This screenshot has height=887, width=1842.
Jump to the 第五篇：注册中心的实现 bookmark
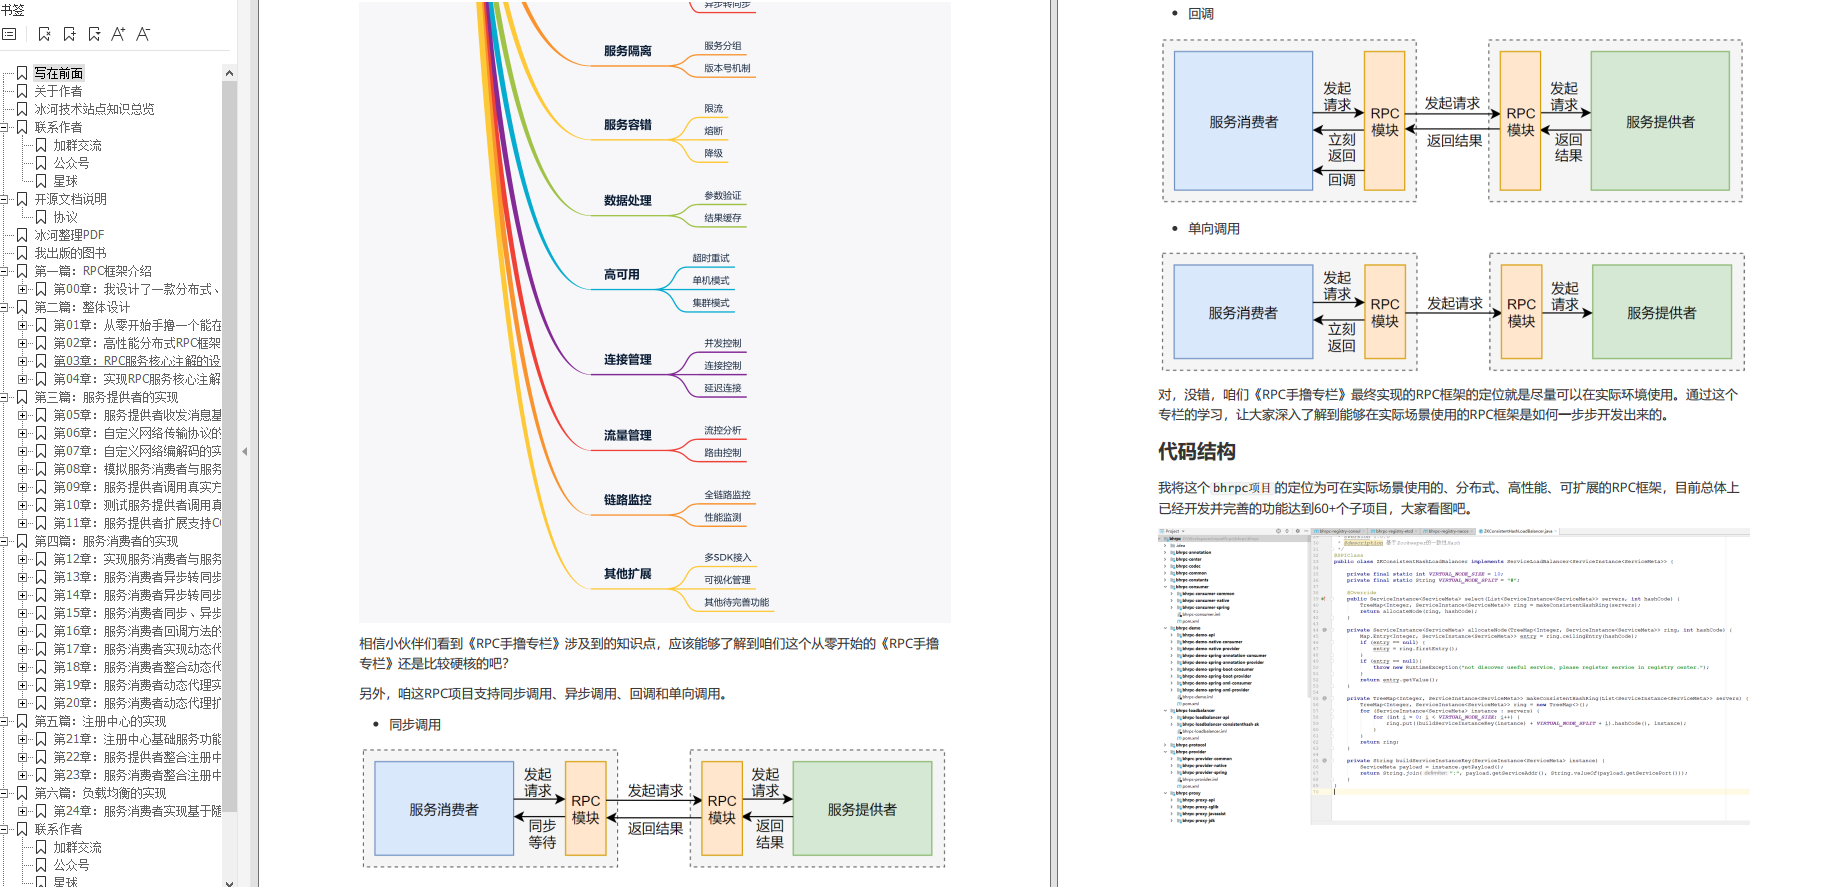[100, 721]
